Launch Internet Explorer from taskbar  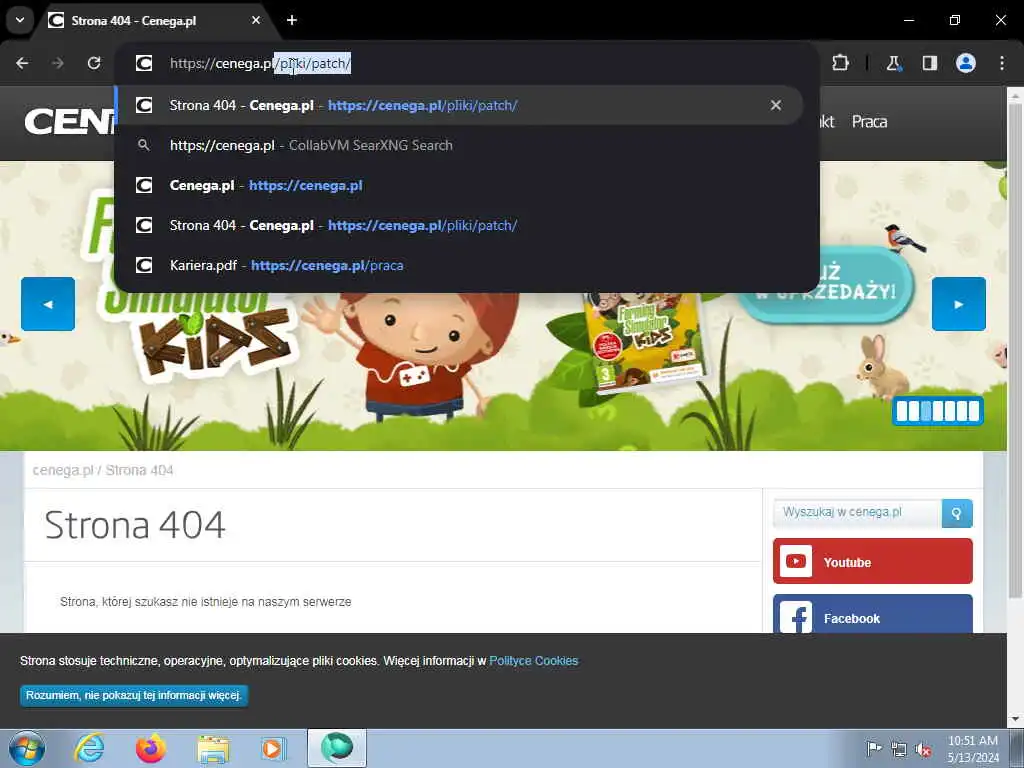point(88,748)
